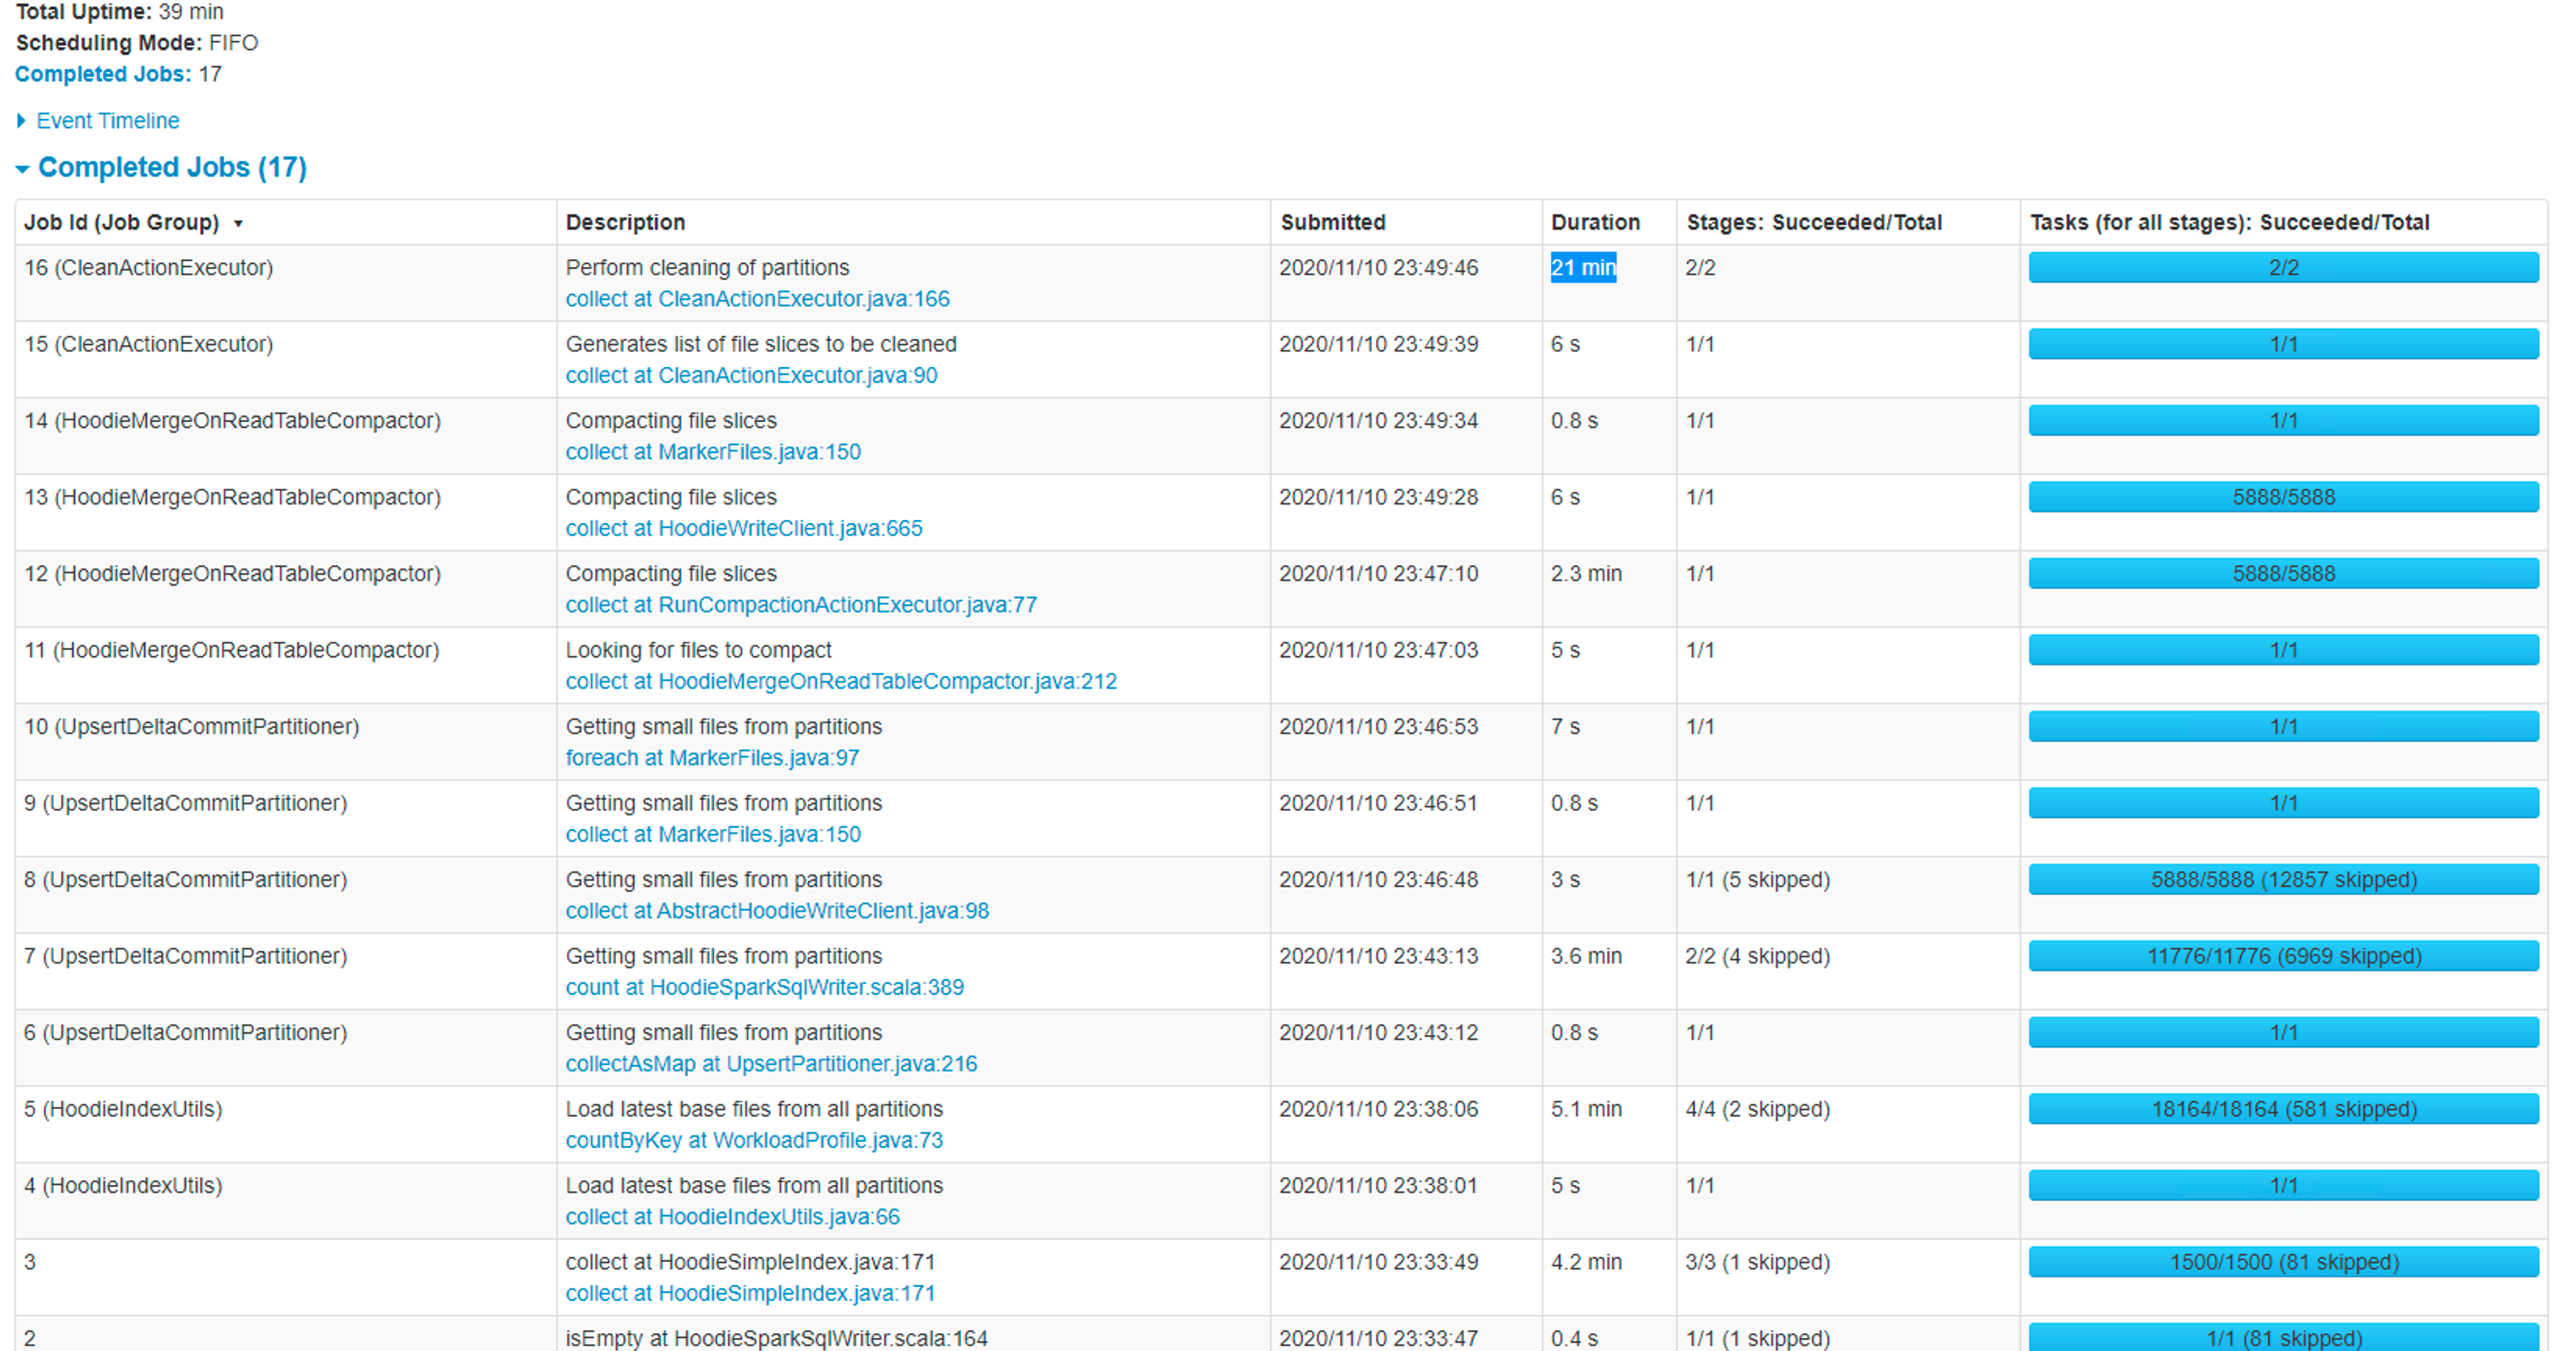Sort table by Duration column header

[x=1594, y=222]
